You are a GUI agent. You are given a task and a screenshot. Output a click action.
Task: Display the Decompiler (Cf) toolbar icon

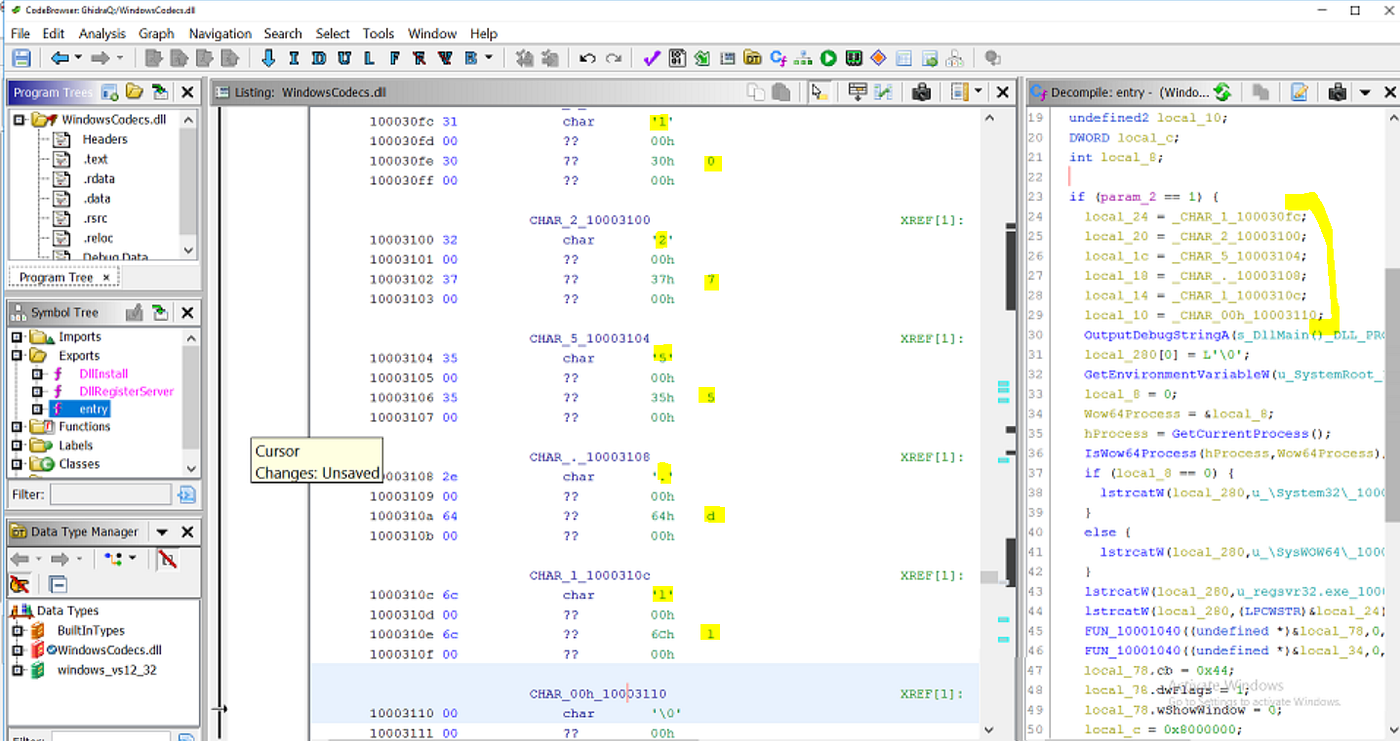(778, 58)
